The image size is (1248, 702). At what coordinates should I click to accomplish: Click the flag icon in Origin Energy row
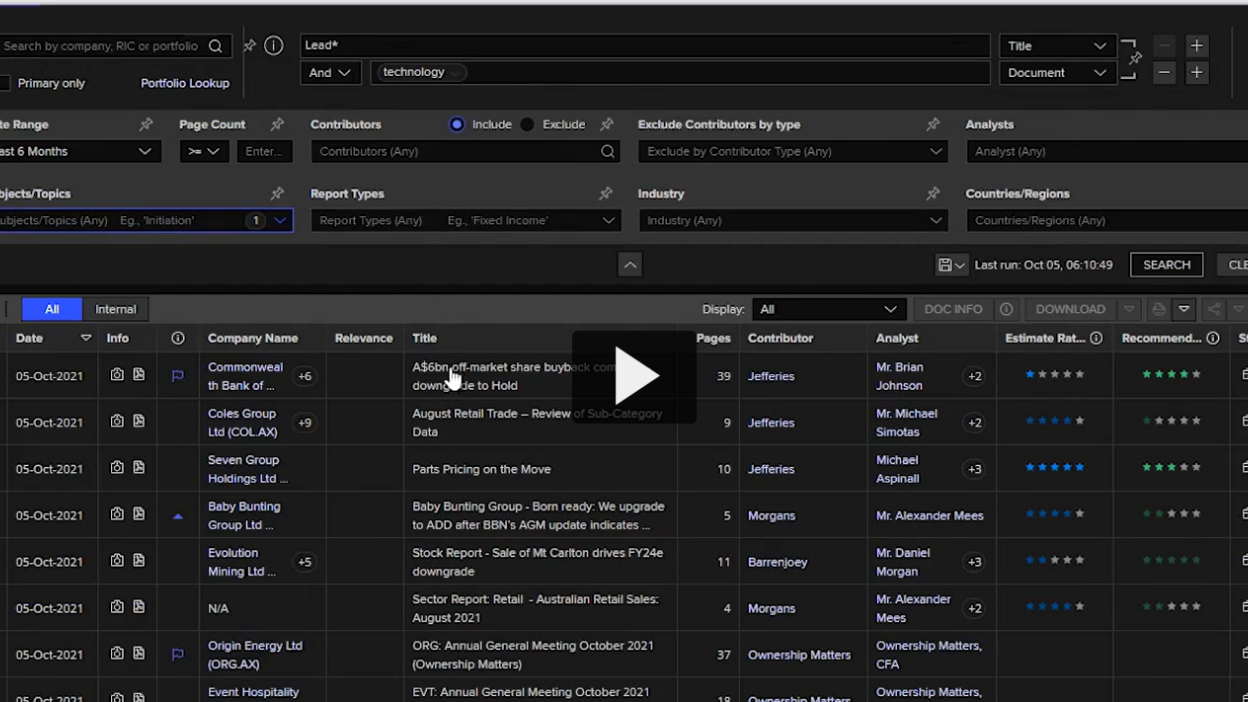[x=177, y=655]
